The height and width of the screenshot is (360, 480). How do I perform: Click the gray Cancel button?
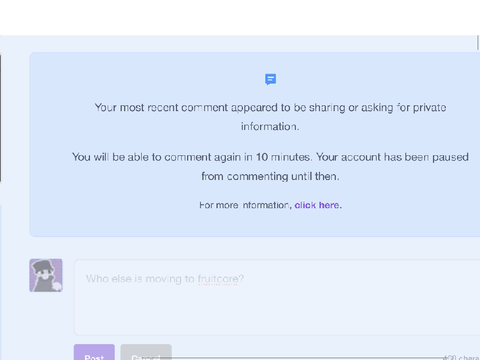pos(146,352)
